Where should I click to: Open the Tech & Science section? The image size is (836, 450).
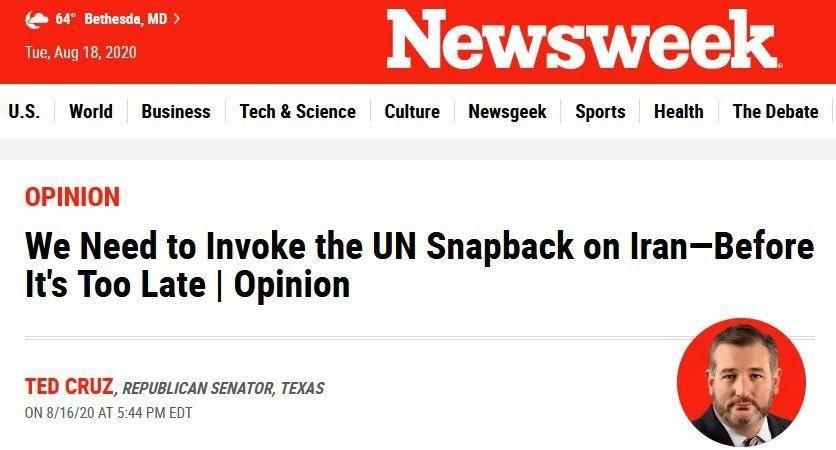(x=298, y=112)
